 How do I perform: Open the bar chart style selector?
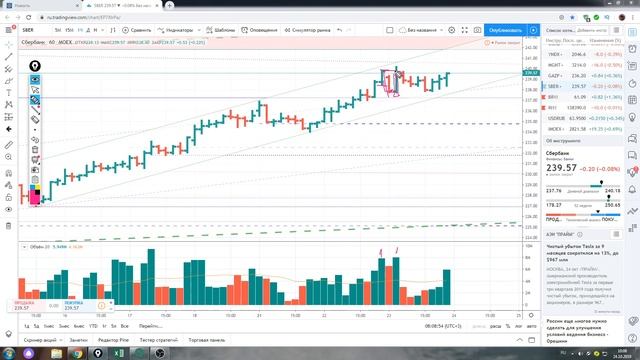tap(113, 30)
